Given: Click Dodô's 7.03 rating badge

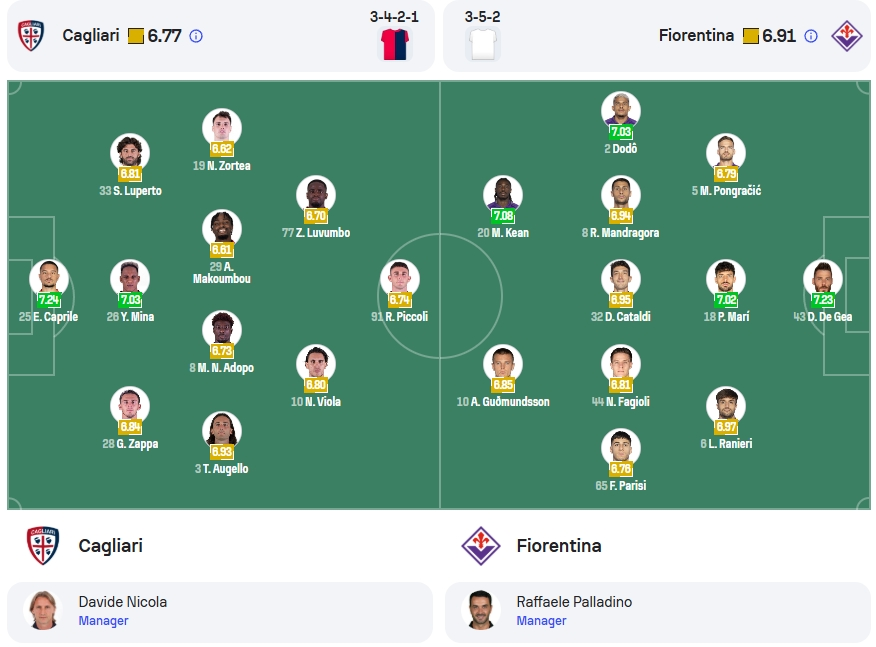Looking at the screenshot, I should pos(621,132).
